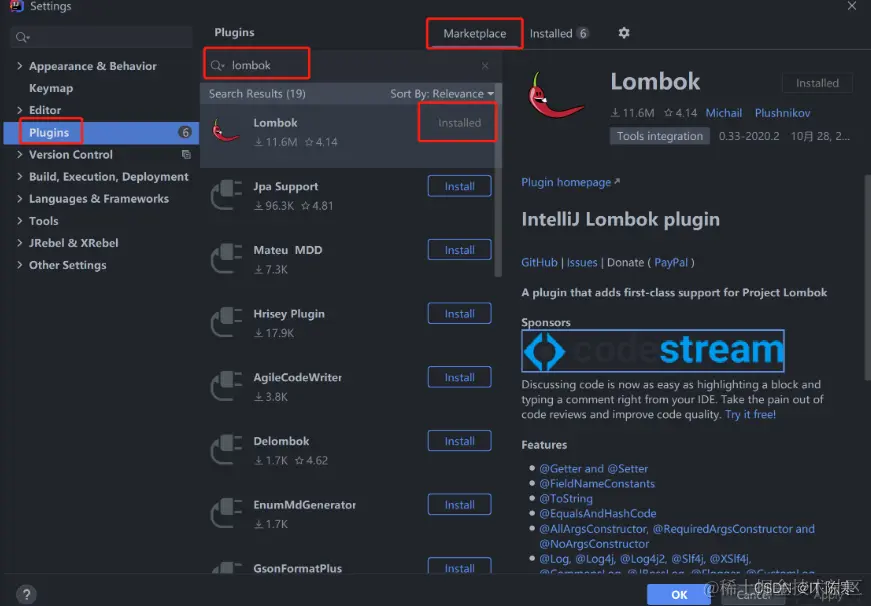
Task: Install the Hrisey Plugin
Action: [459, 313]
